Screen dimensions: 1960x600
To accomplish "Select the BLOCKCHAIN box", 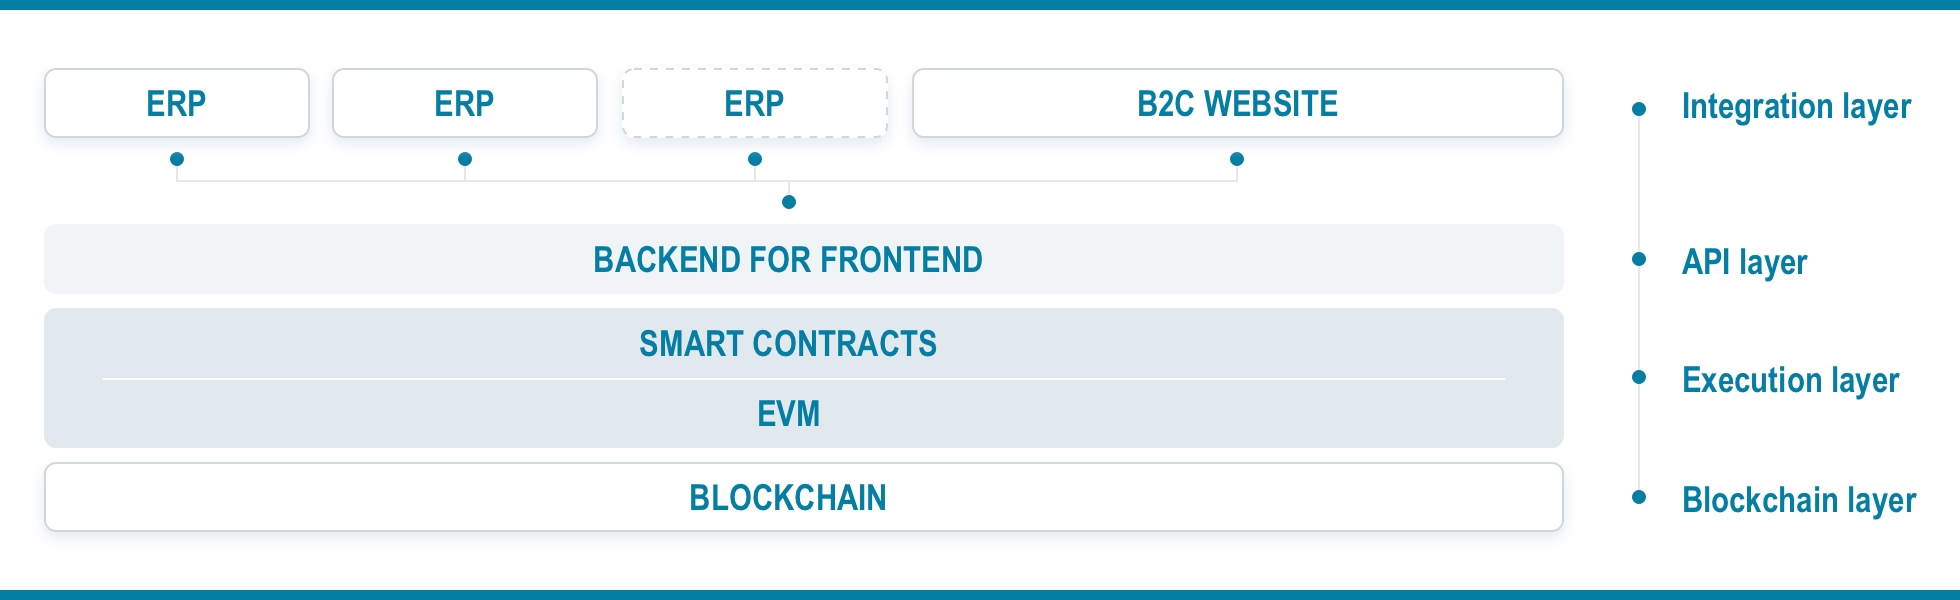I will (x=804, y=497).
